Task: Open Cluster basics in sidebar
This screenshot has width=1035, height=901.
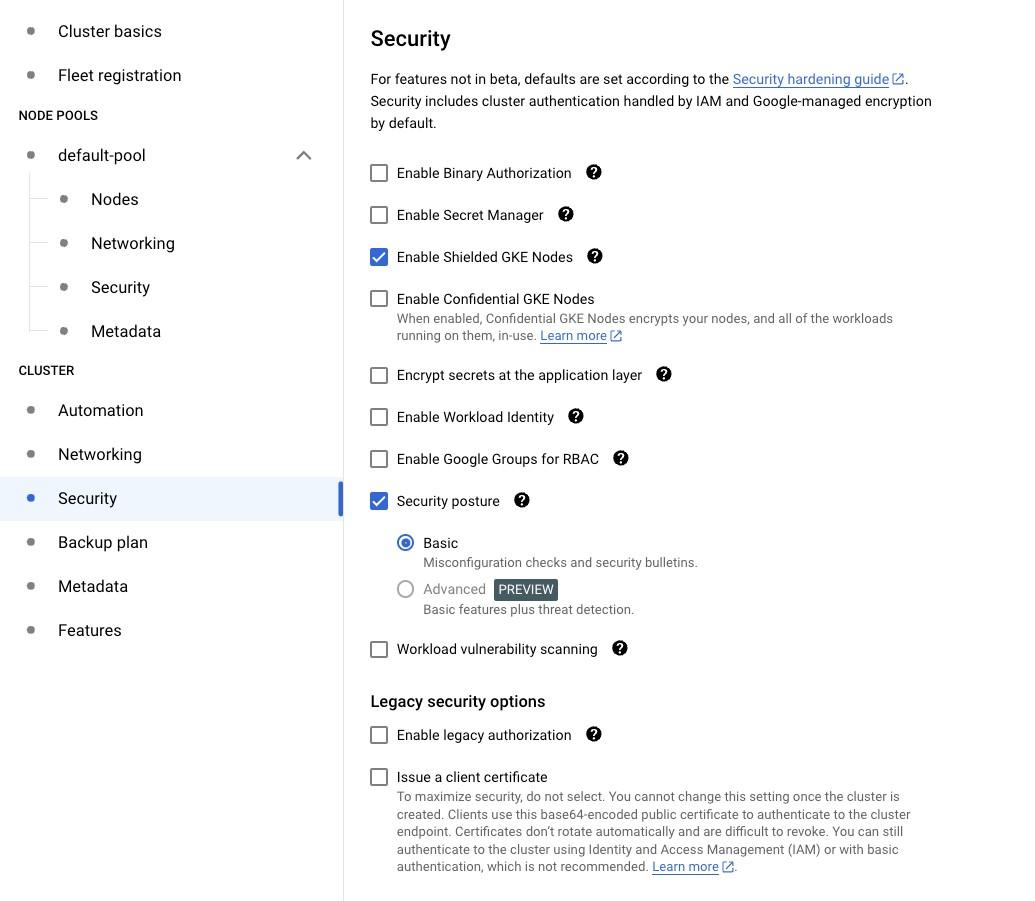Action: 110,32
